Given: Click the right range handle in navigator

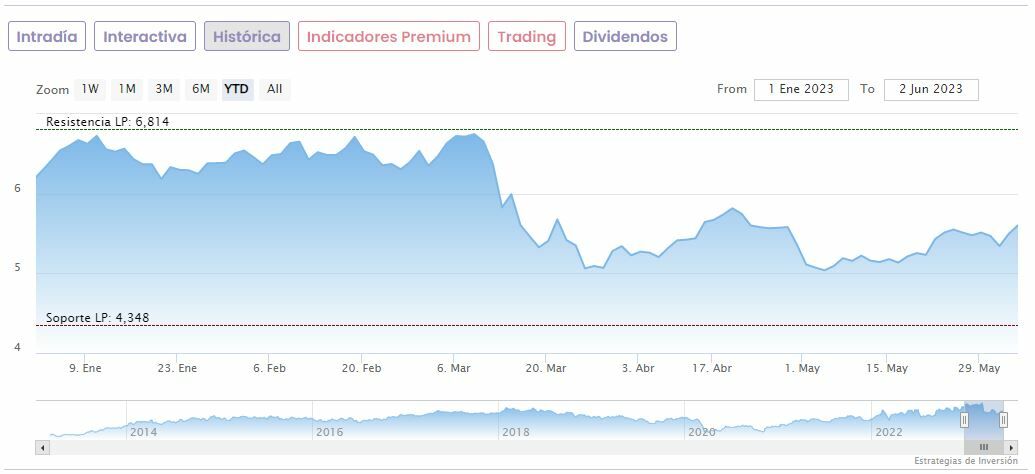Looking at the screenshot, I should click(x=1003, y=421).
